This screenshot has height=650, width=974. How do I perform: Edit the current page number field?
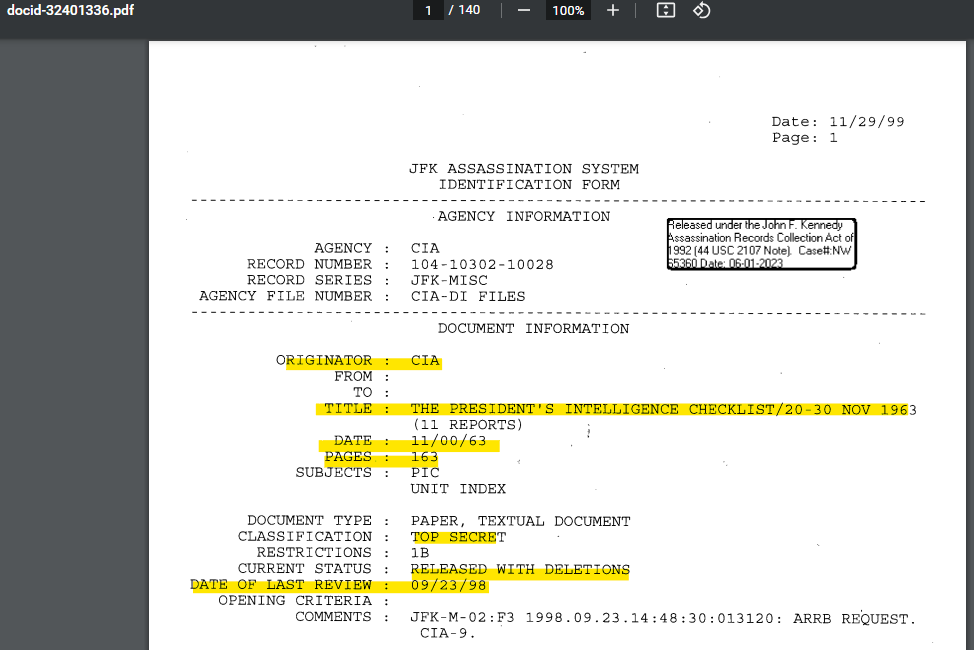click(x=428, y=11)
